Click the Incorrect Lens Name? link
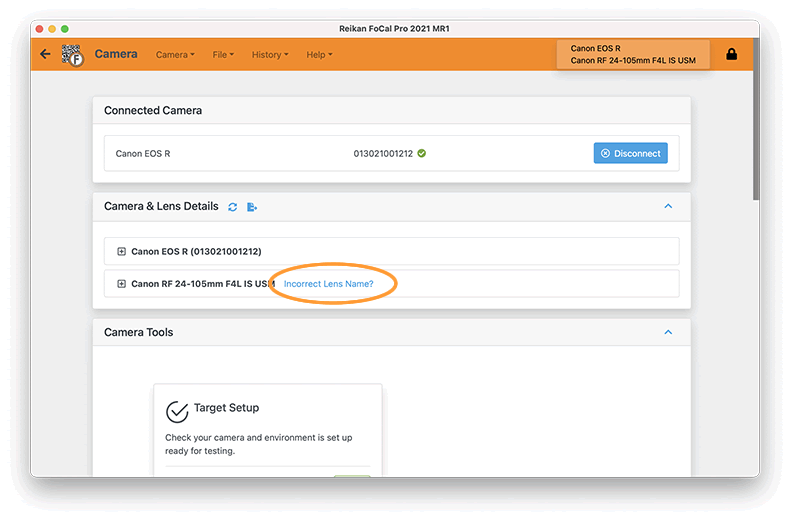 pos(328,284)
